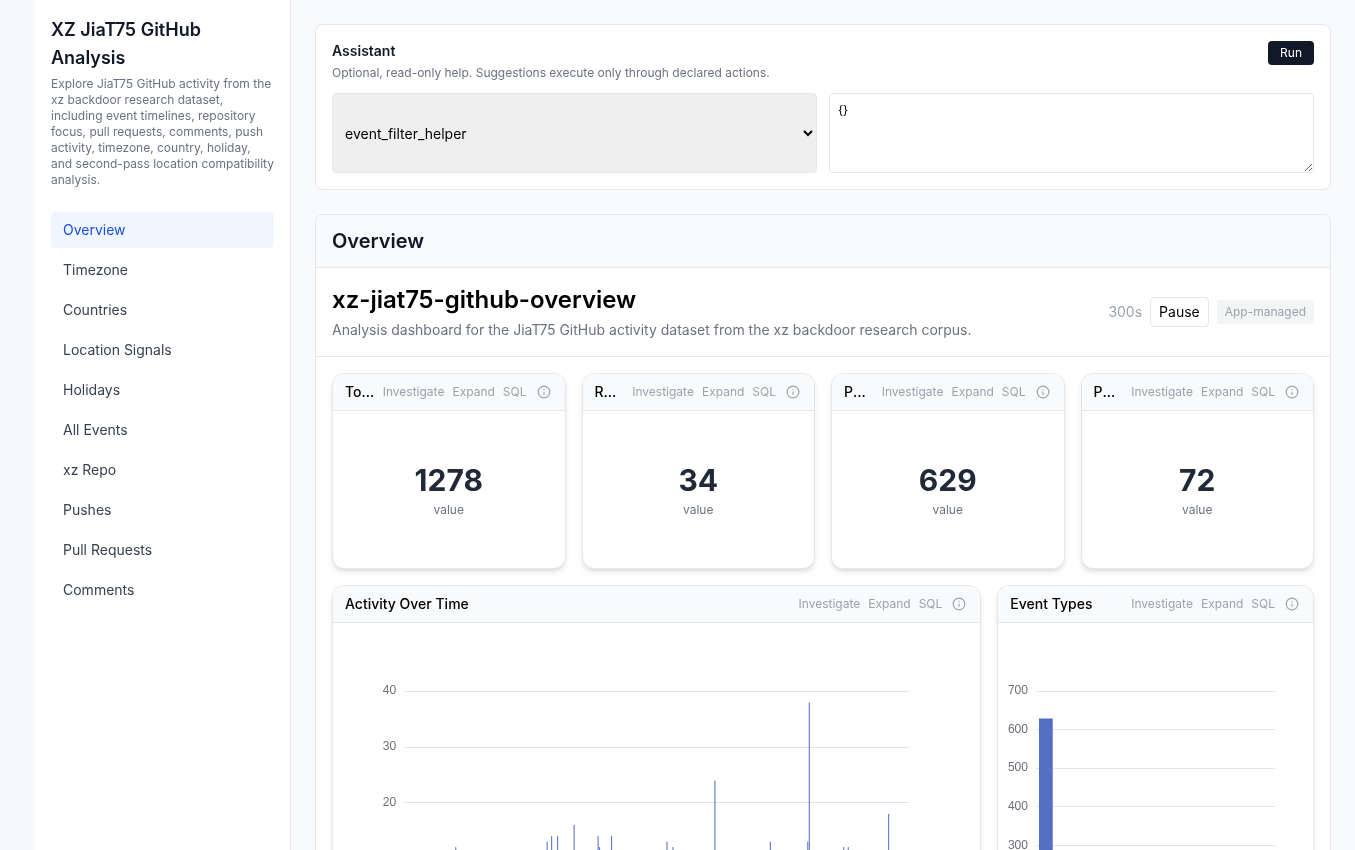Viewport: 1355px width, 850px height.
Task: Show SQL for Activity Over Time
Action: point(930,604)
